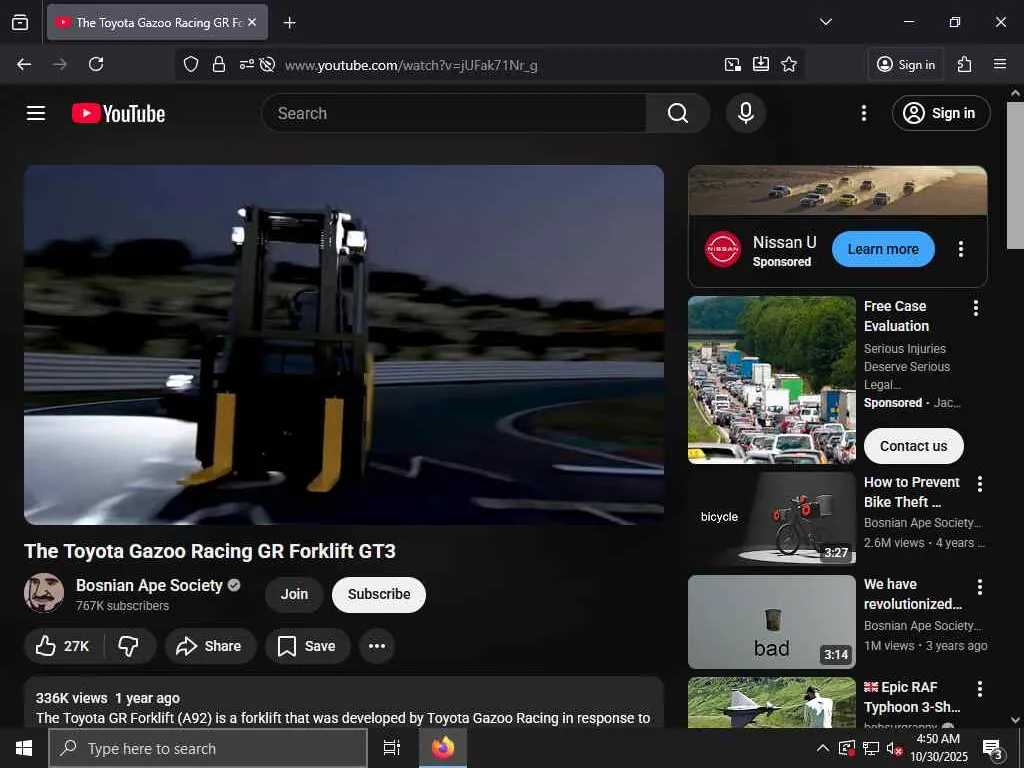The image size is (1024, 768).
Task: Join the Bosnian Ape Society channel
Action: [294, 594]
